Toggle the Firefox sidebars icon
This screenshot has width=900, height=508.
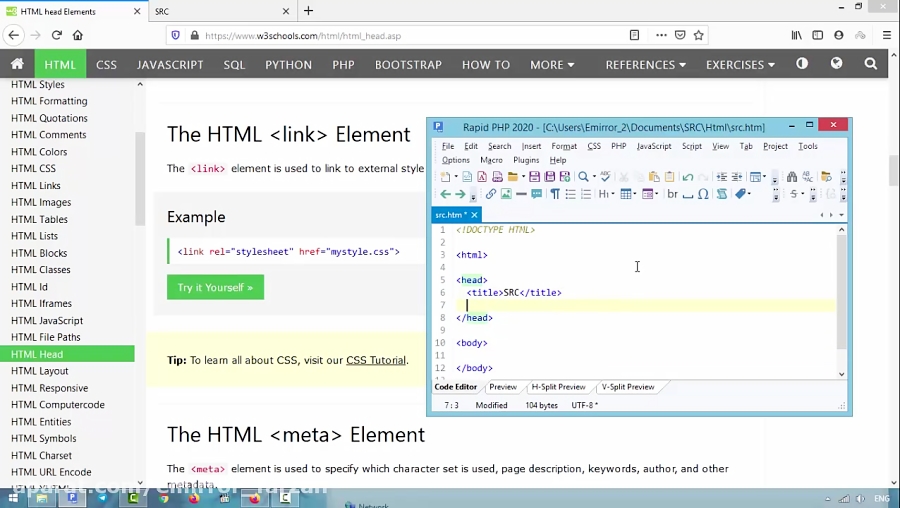click(817, 36)
